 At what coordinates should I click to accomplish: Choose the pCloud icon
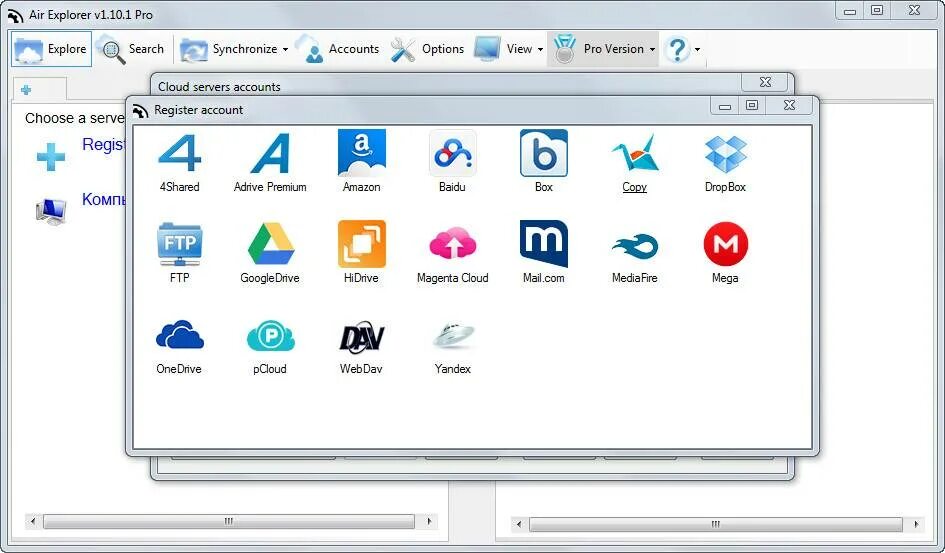(x=271, y=336)
